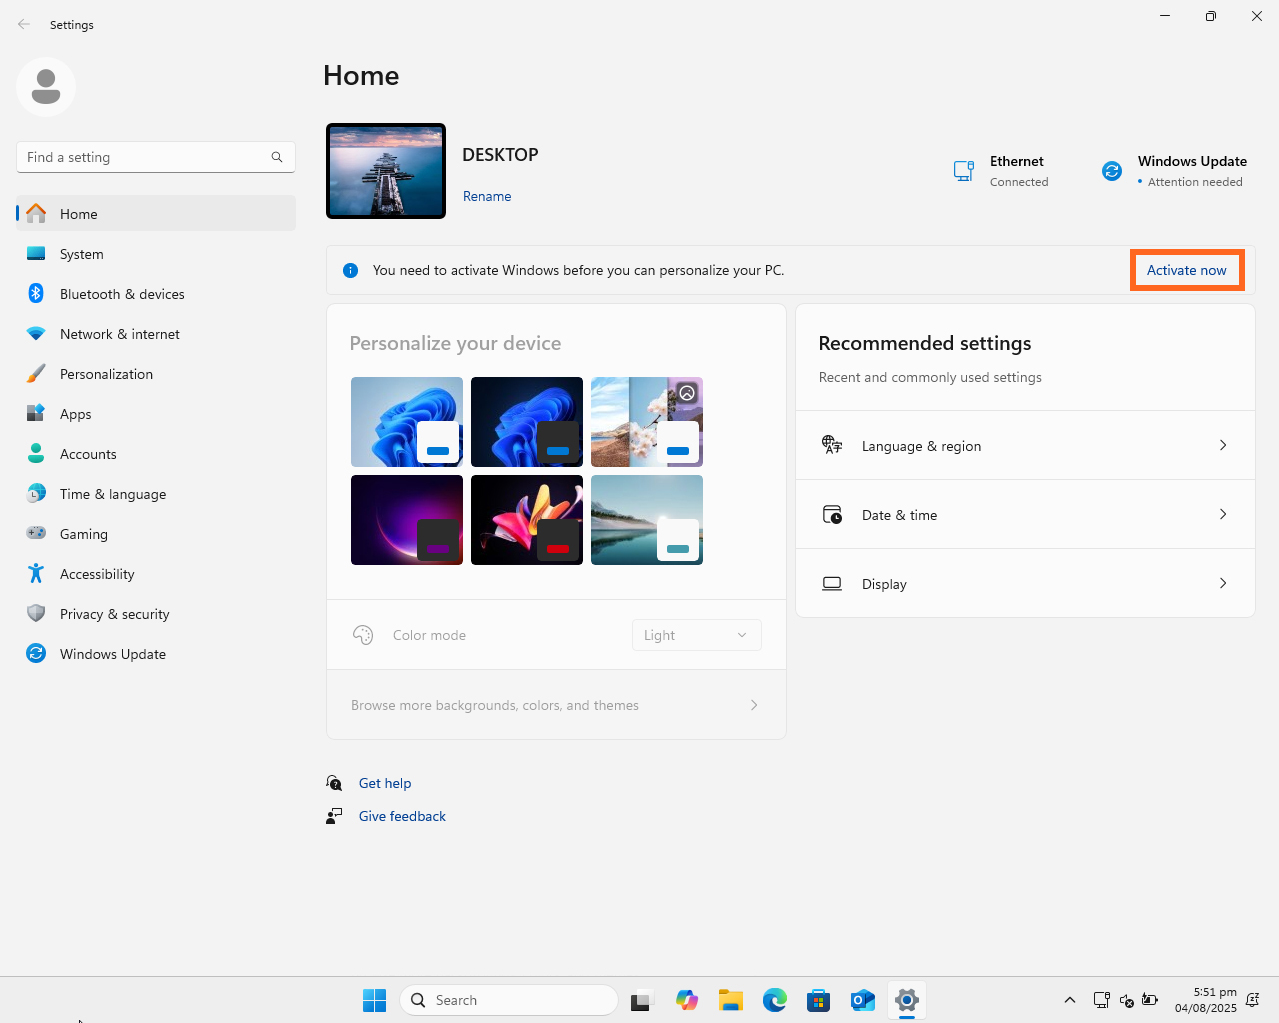Open the Windows Start menu

[375, 1000]
